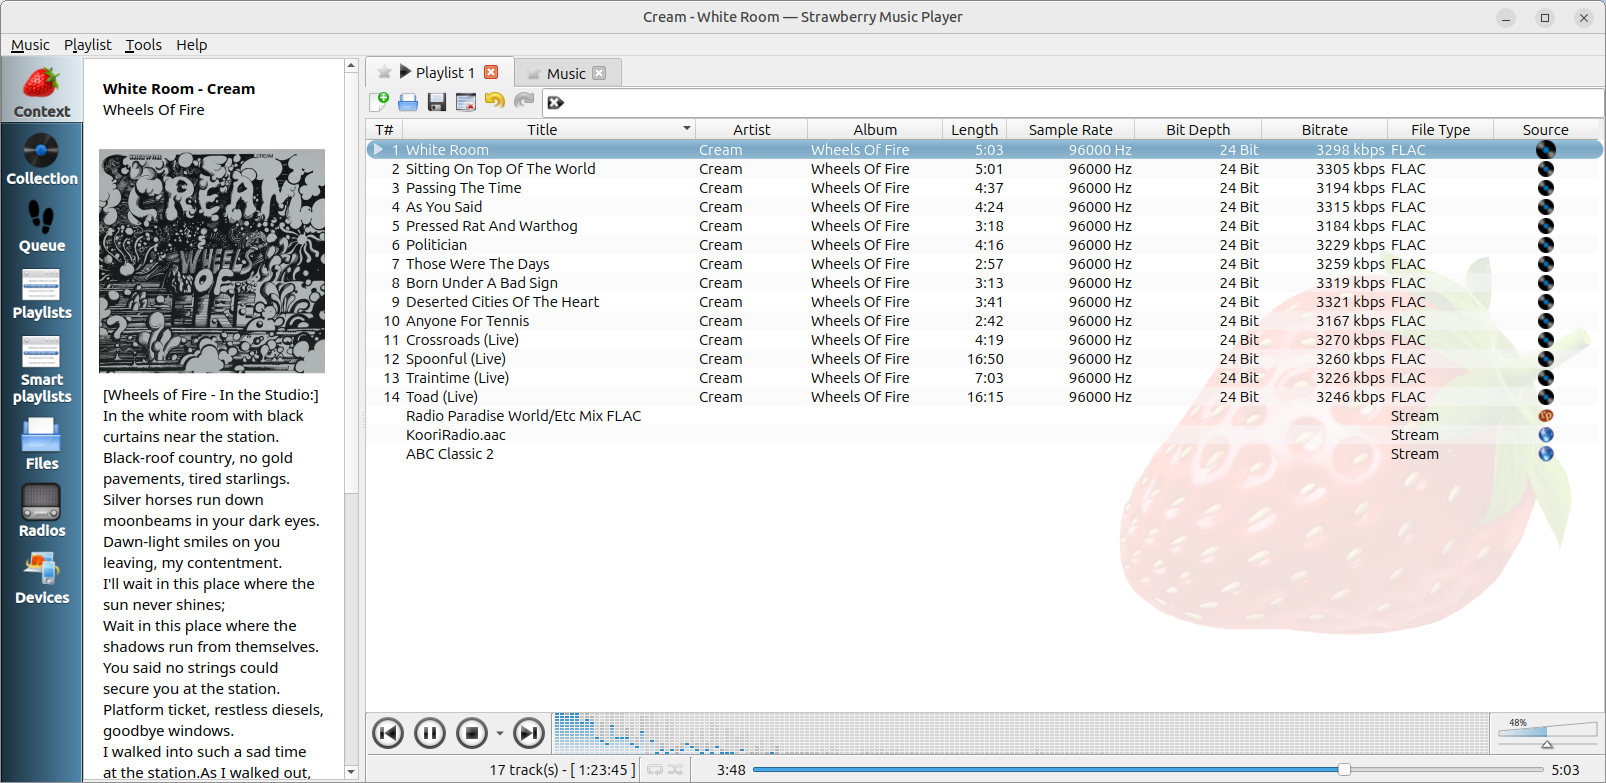Screen dimensions: 1606x783
Task: Toggle the repeat mode button
Action: [x=655, y=769]
